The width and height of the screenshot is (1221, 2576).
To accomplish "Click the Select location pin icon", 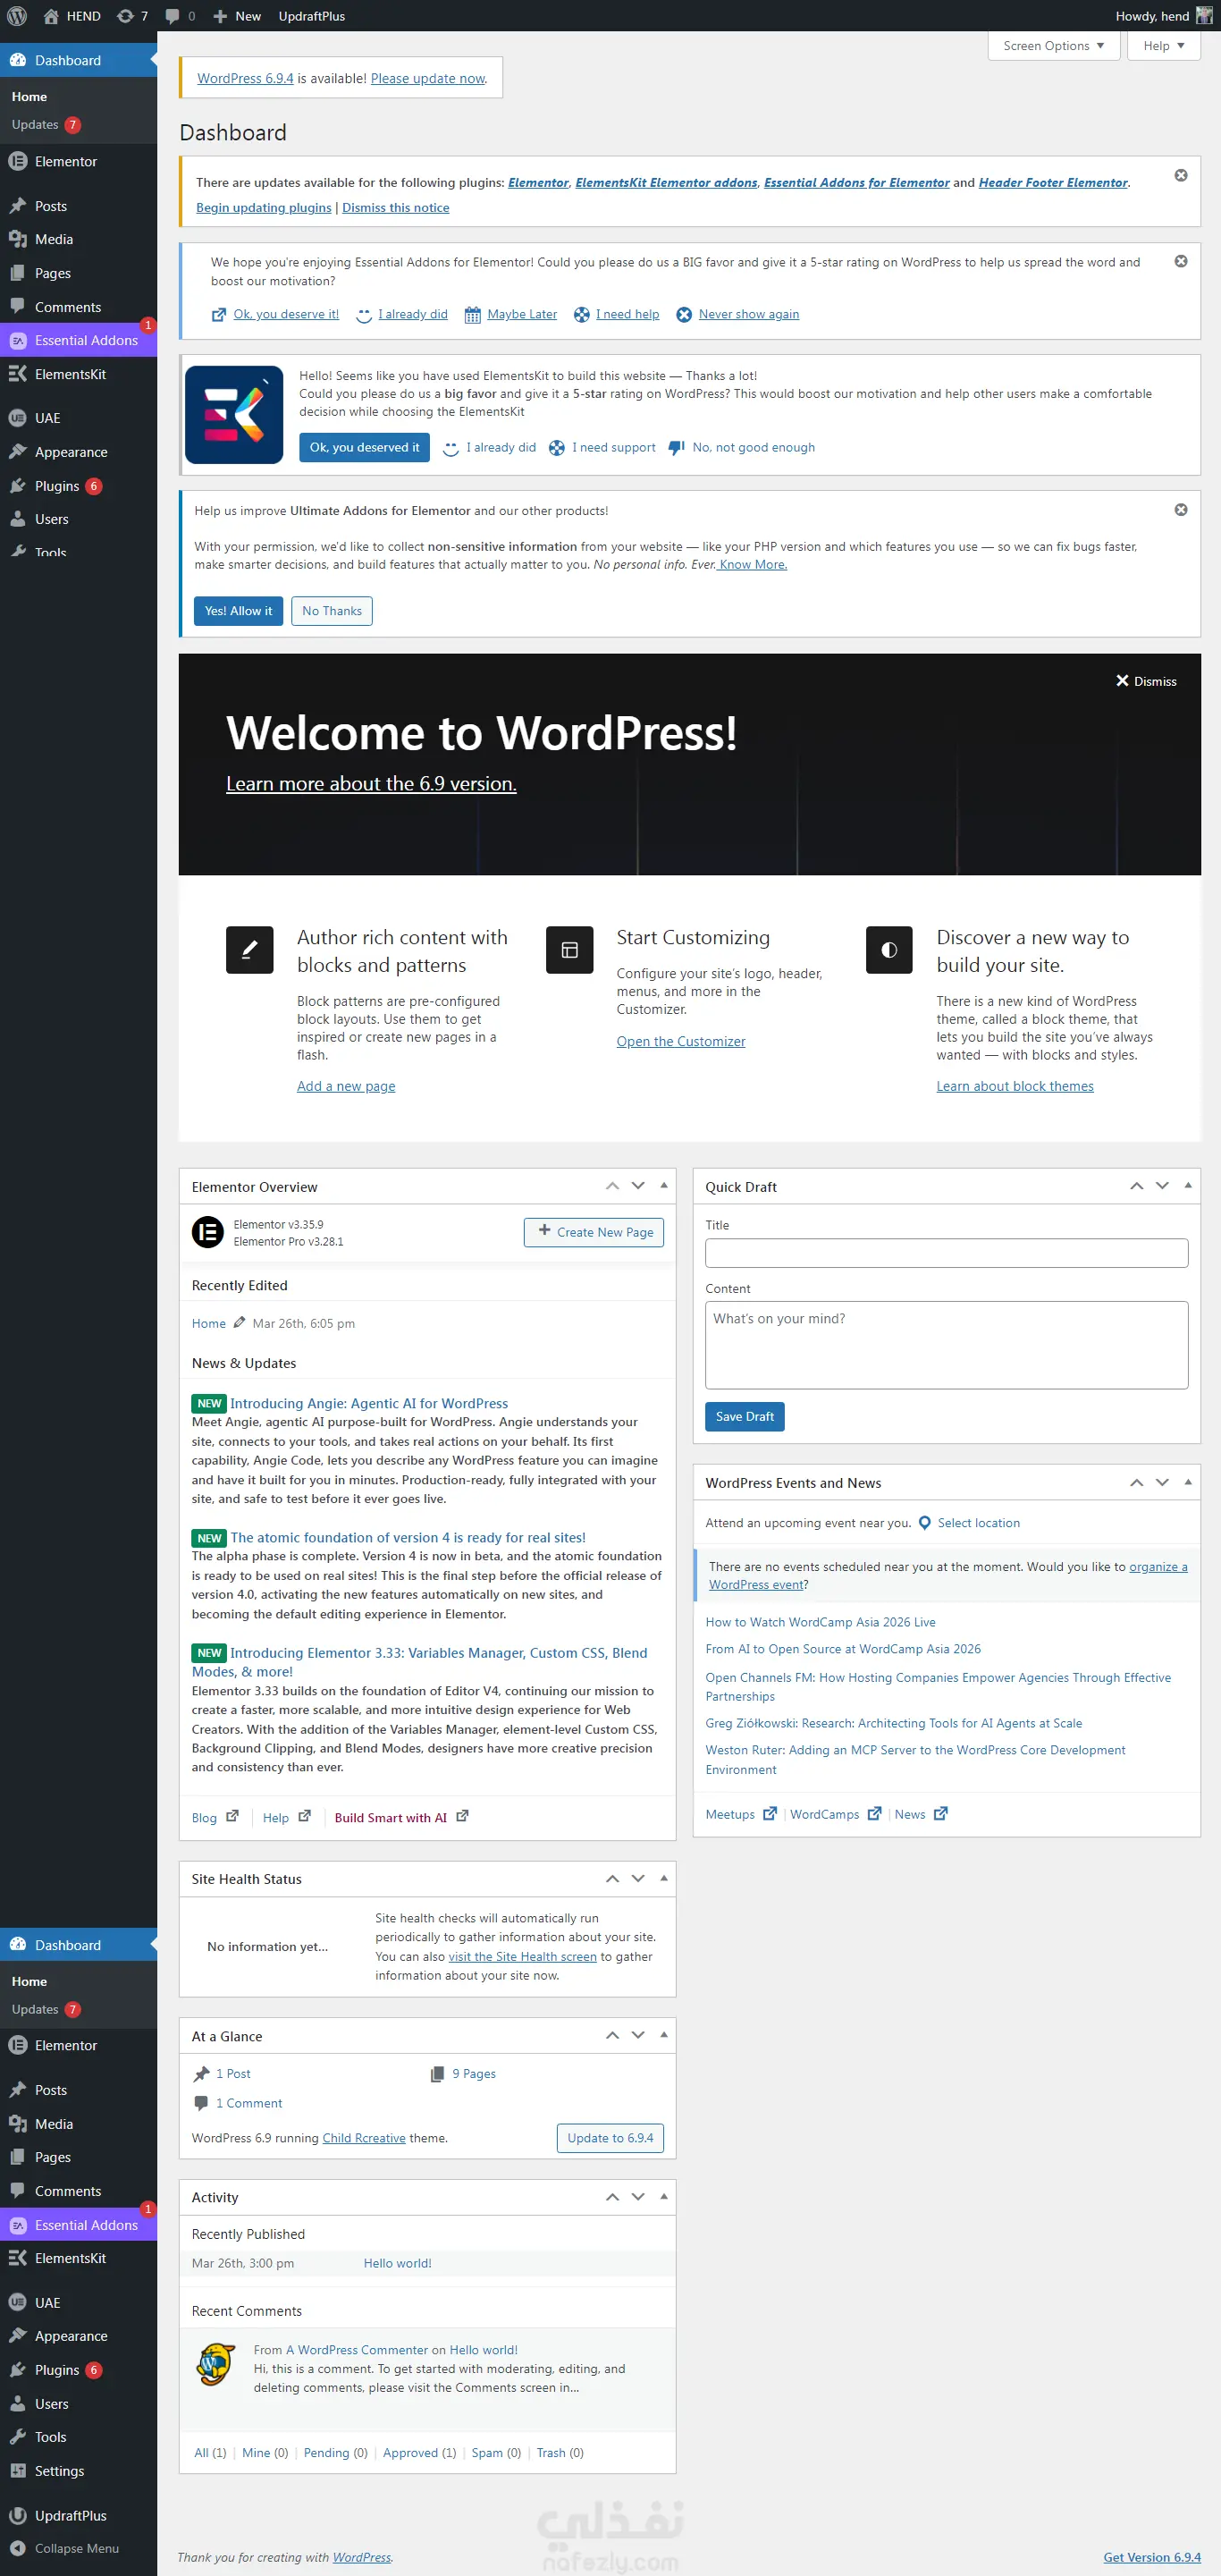I will (x=925, y=1524).
